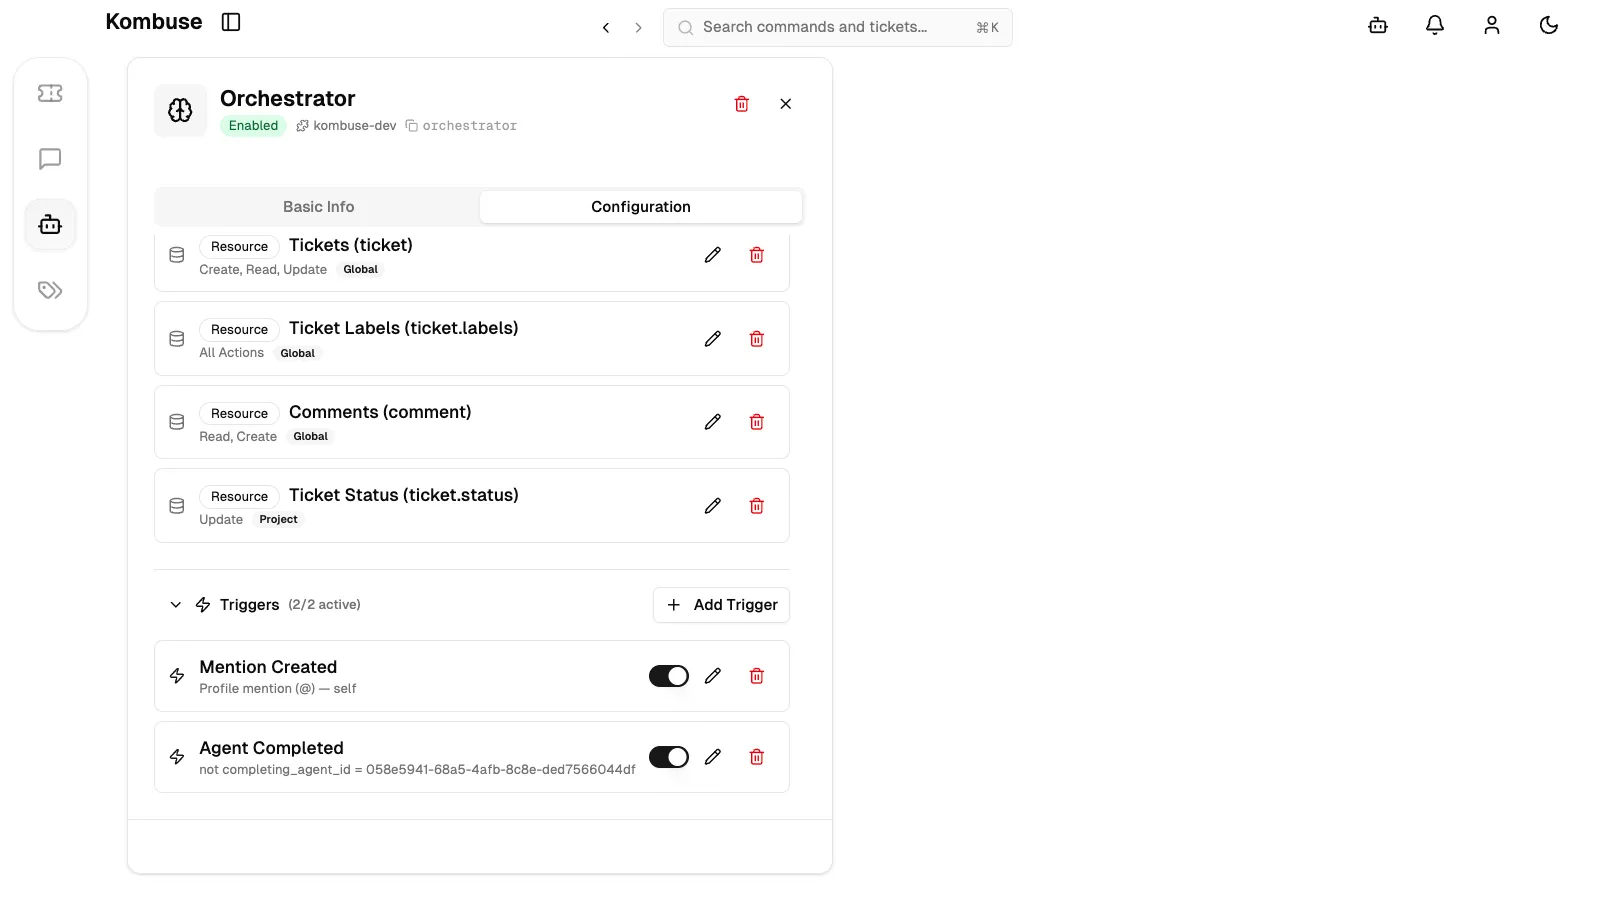The height and width of the screenshot is (900, 1600).
Task: Click the Add Trigger button
Action: click(x=721, y=605)
